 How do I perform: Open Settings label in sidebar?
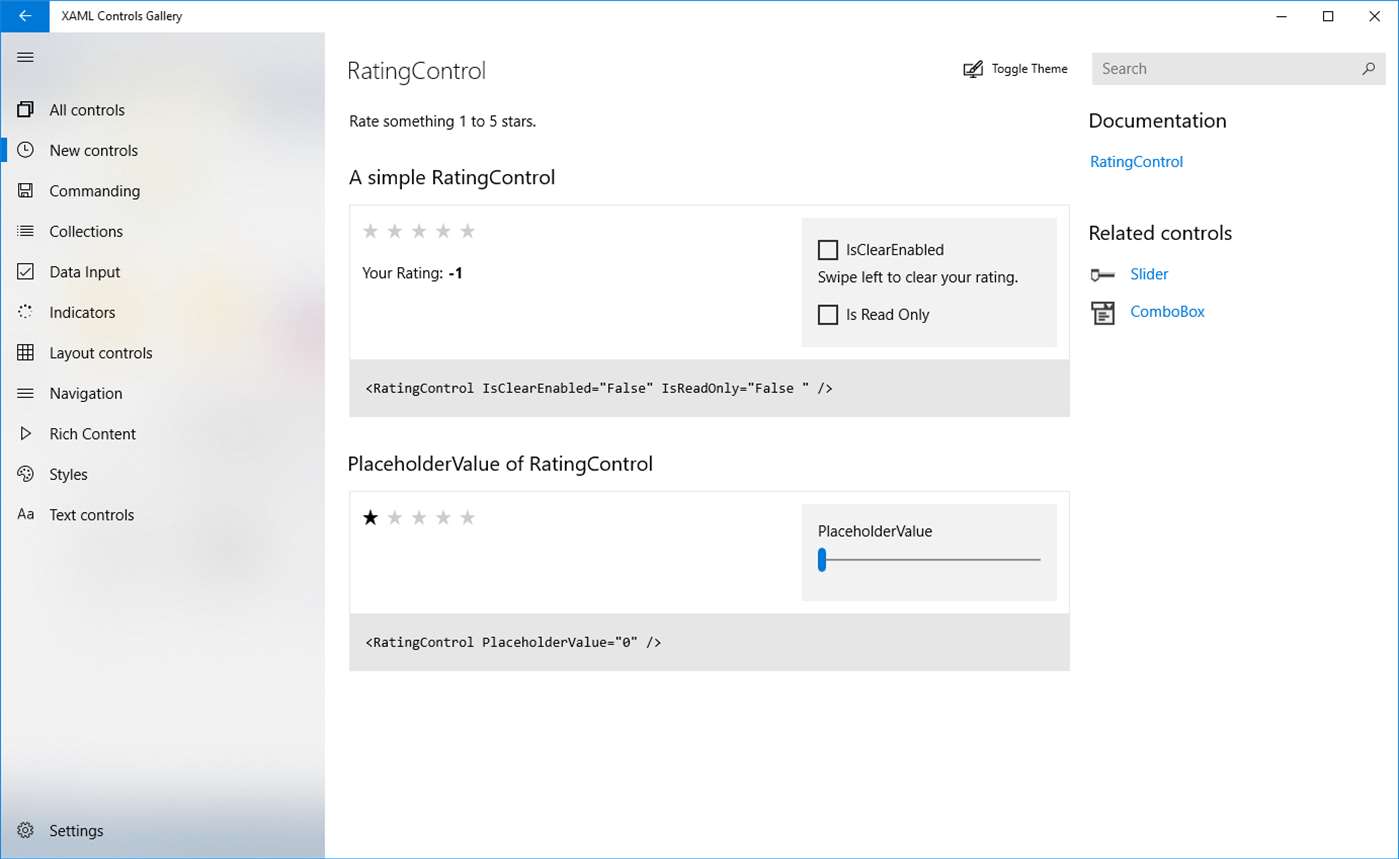[77, 831]
